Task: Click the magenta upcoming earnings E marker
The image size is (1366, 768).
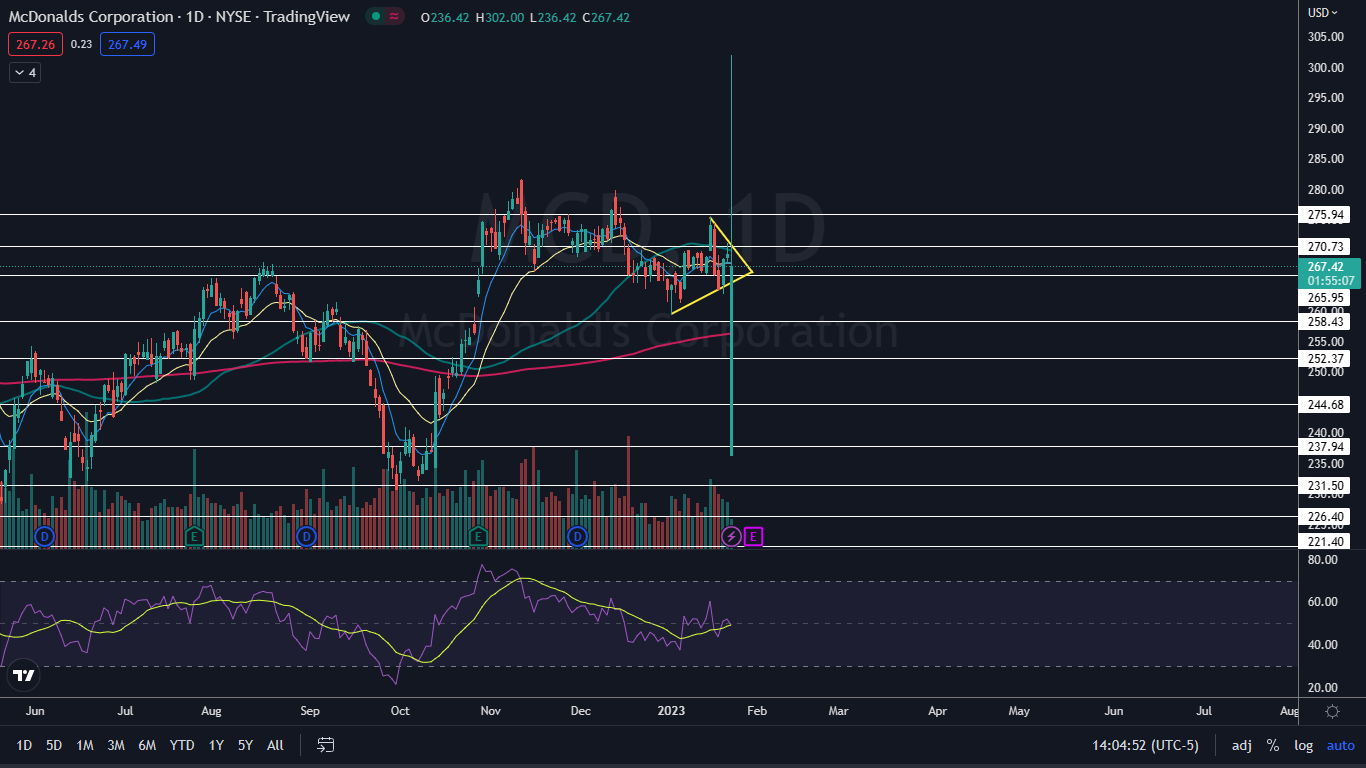Action: 754,537
